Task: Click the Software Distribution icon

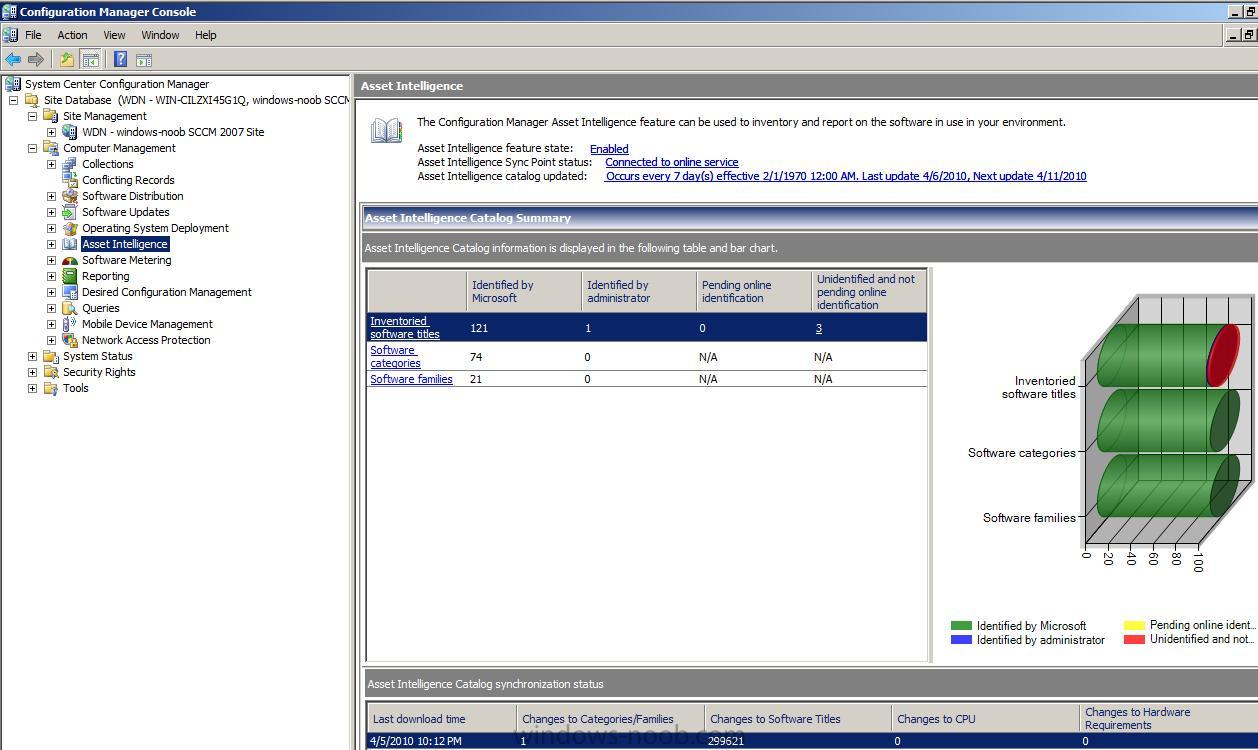Action: point(70,196)
